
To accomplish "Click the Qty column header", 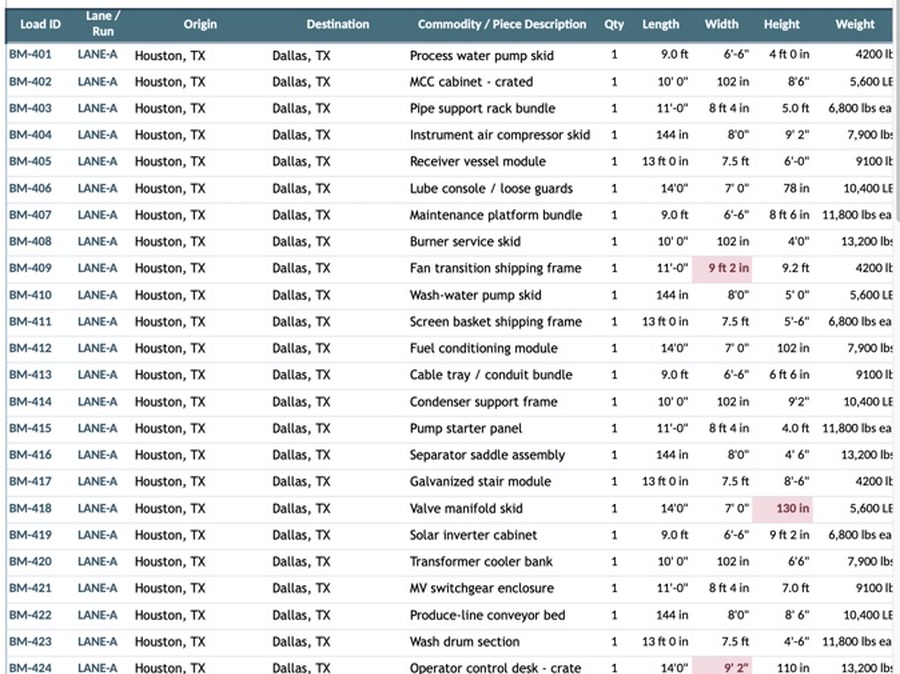I will pos(614,24).
